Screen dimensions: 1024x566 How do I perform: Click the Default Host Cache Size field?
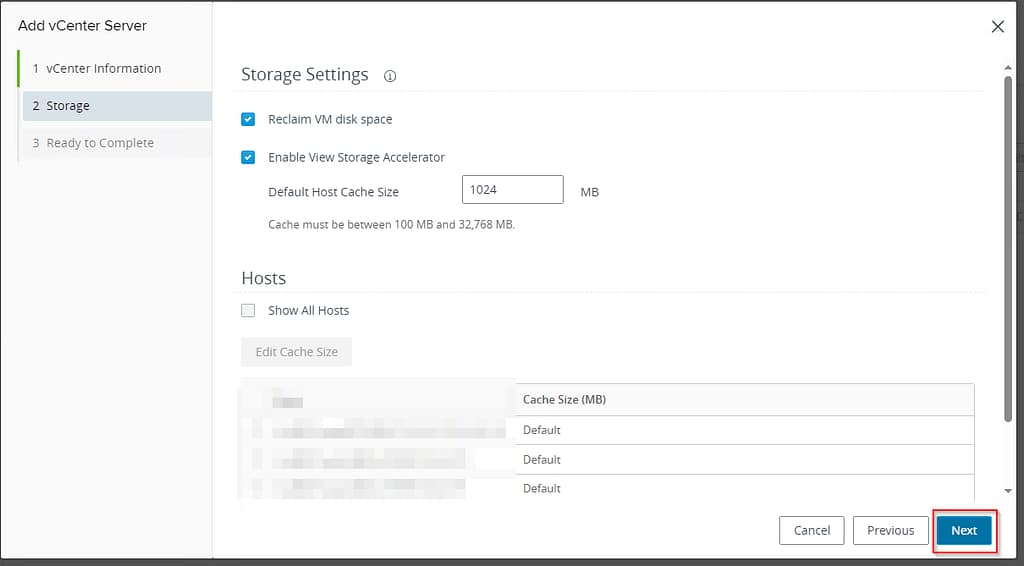point(512,190)
